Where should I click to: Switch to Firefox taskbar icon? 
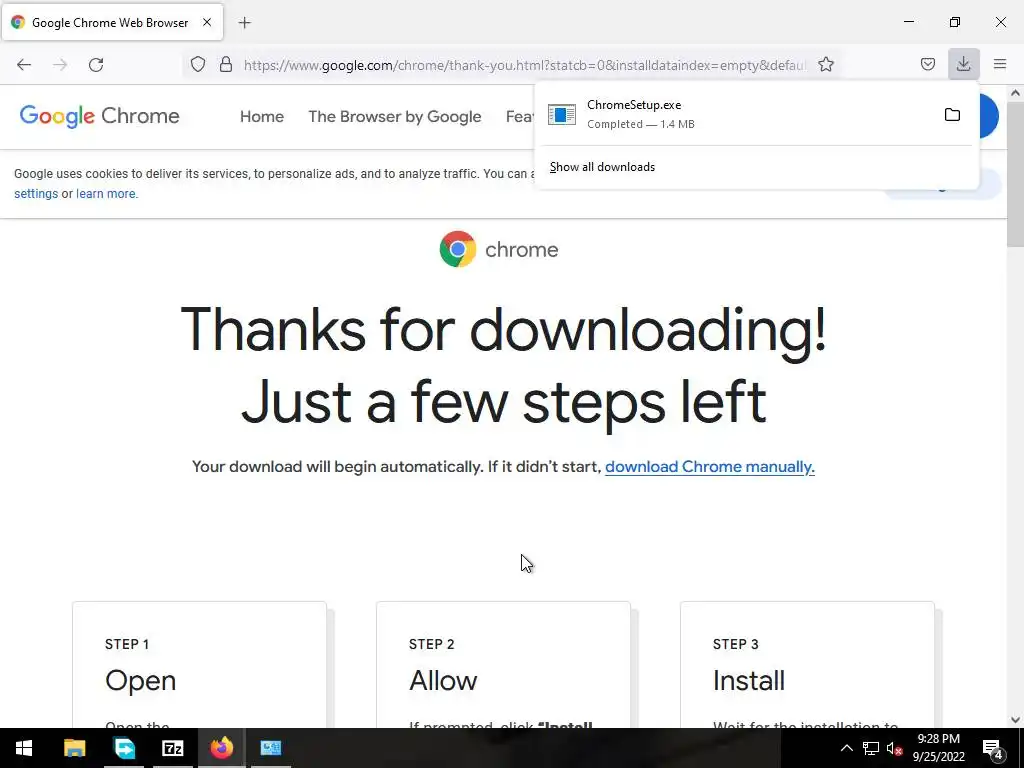click(x=221, y=748)
